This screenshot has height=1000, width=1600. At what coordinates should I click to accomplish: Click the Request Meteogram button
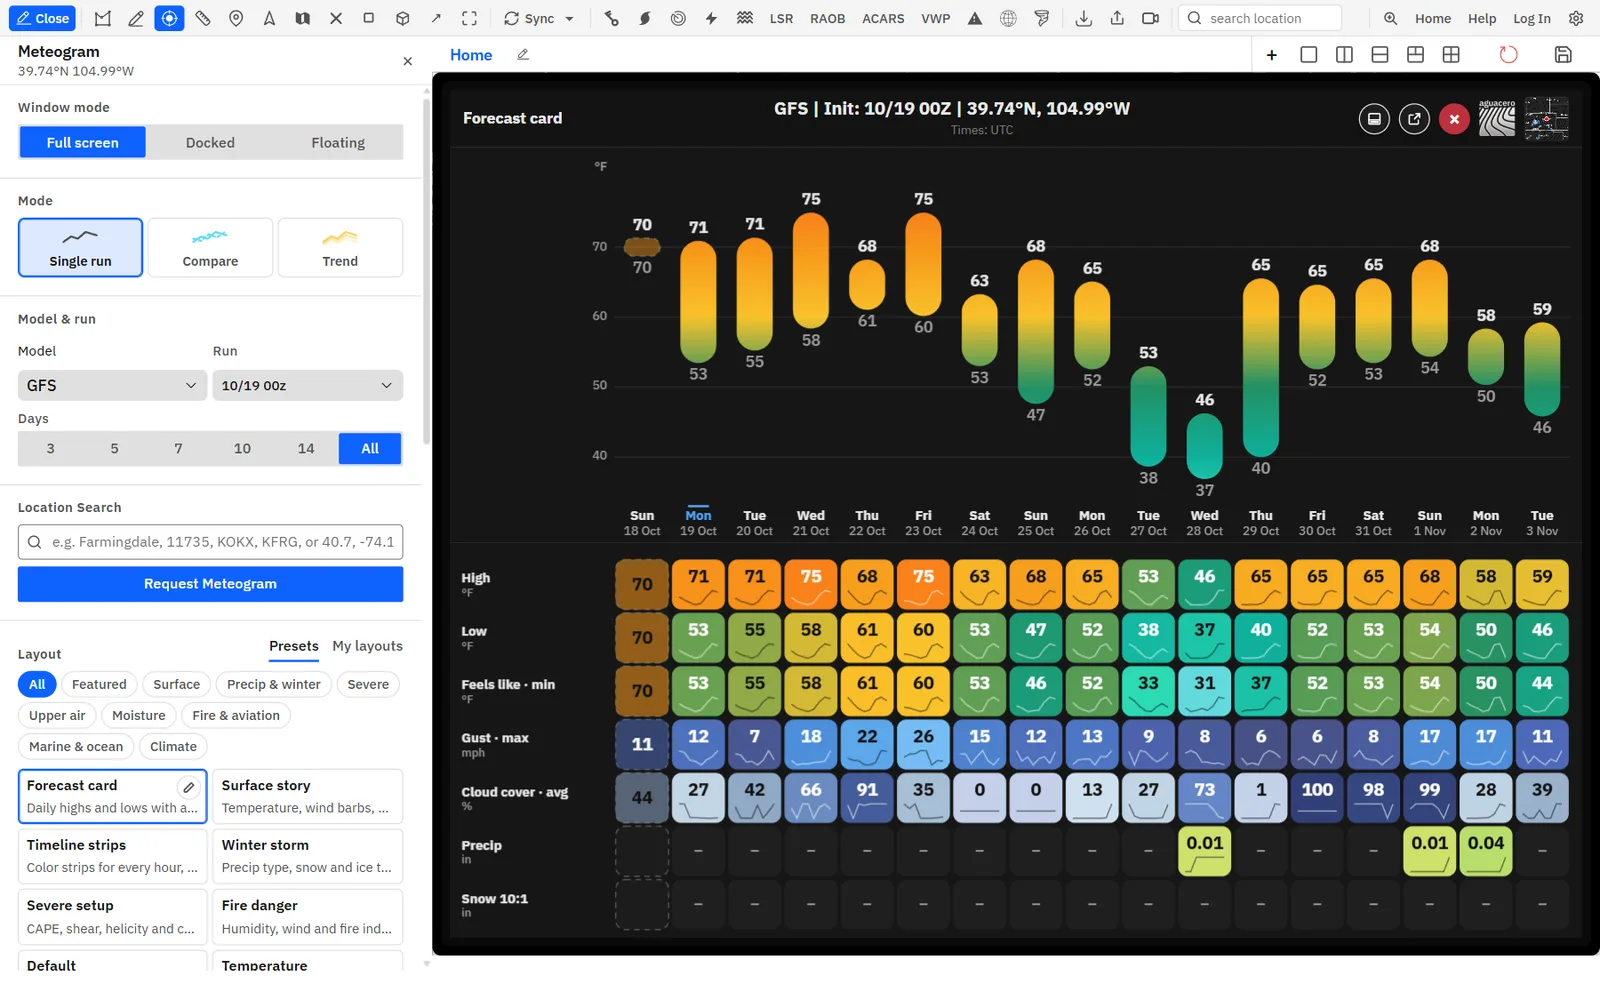click(x=210, y=584)
